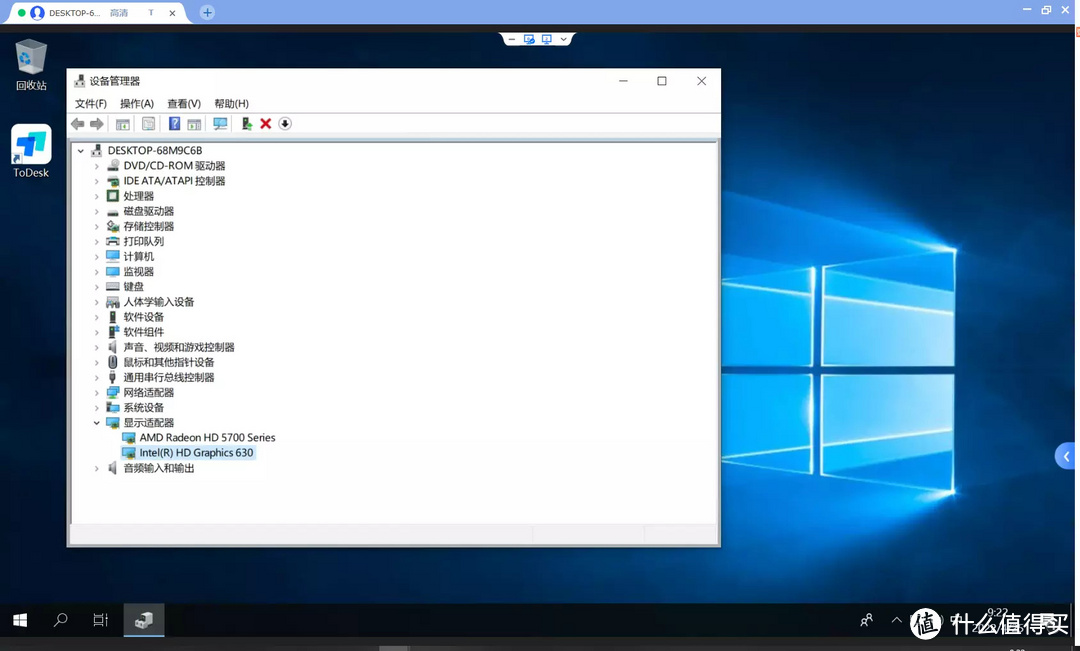1080x651 pixels.
Task: Add a new ToDesk session with plus button
Action: pos(207,12)
